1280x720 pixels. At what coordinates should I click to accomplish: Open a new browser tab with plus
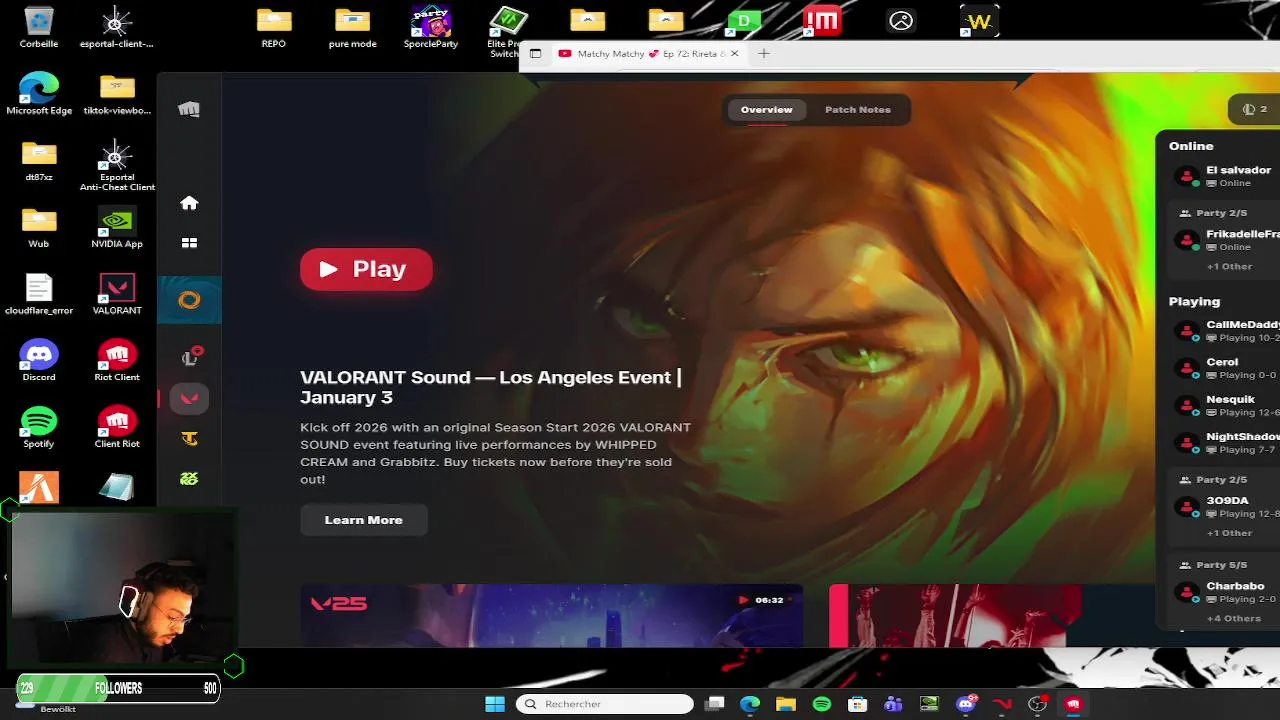pyautogui.click(x=764, y=54)
